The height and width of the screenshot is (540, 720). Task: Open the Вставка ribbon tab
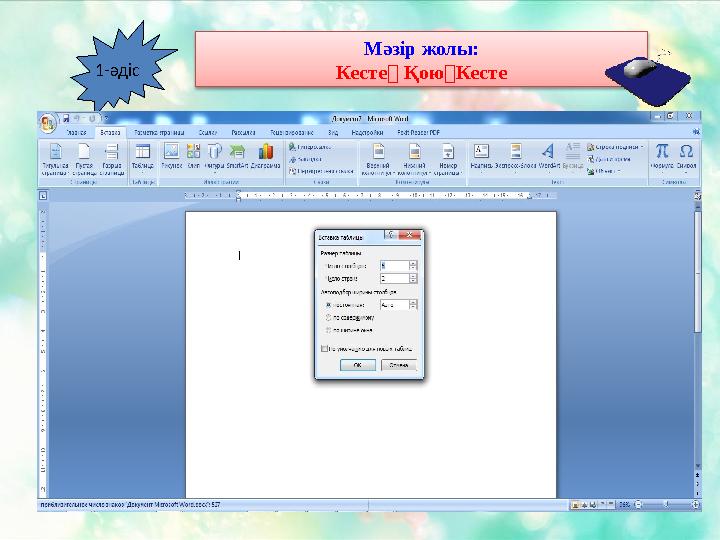(x=110, y=132)
